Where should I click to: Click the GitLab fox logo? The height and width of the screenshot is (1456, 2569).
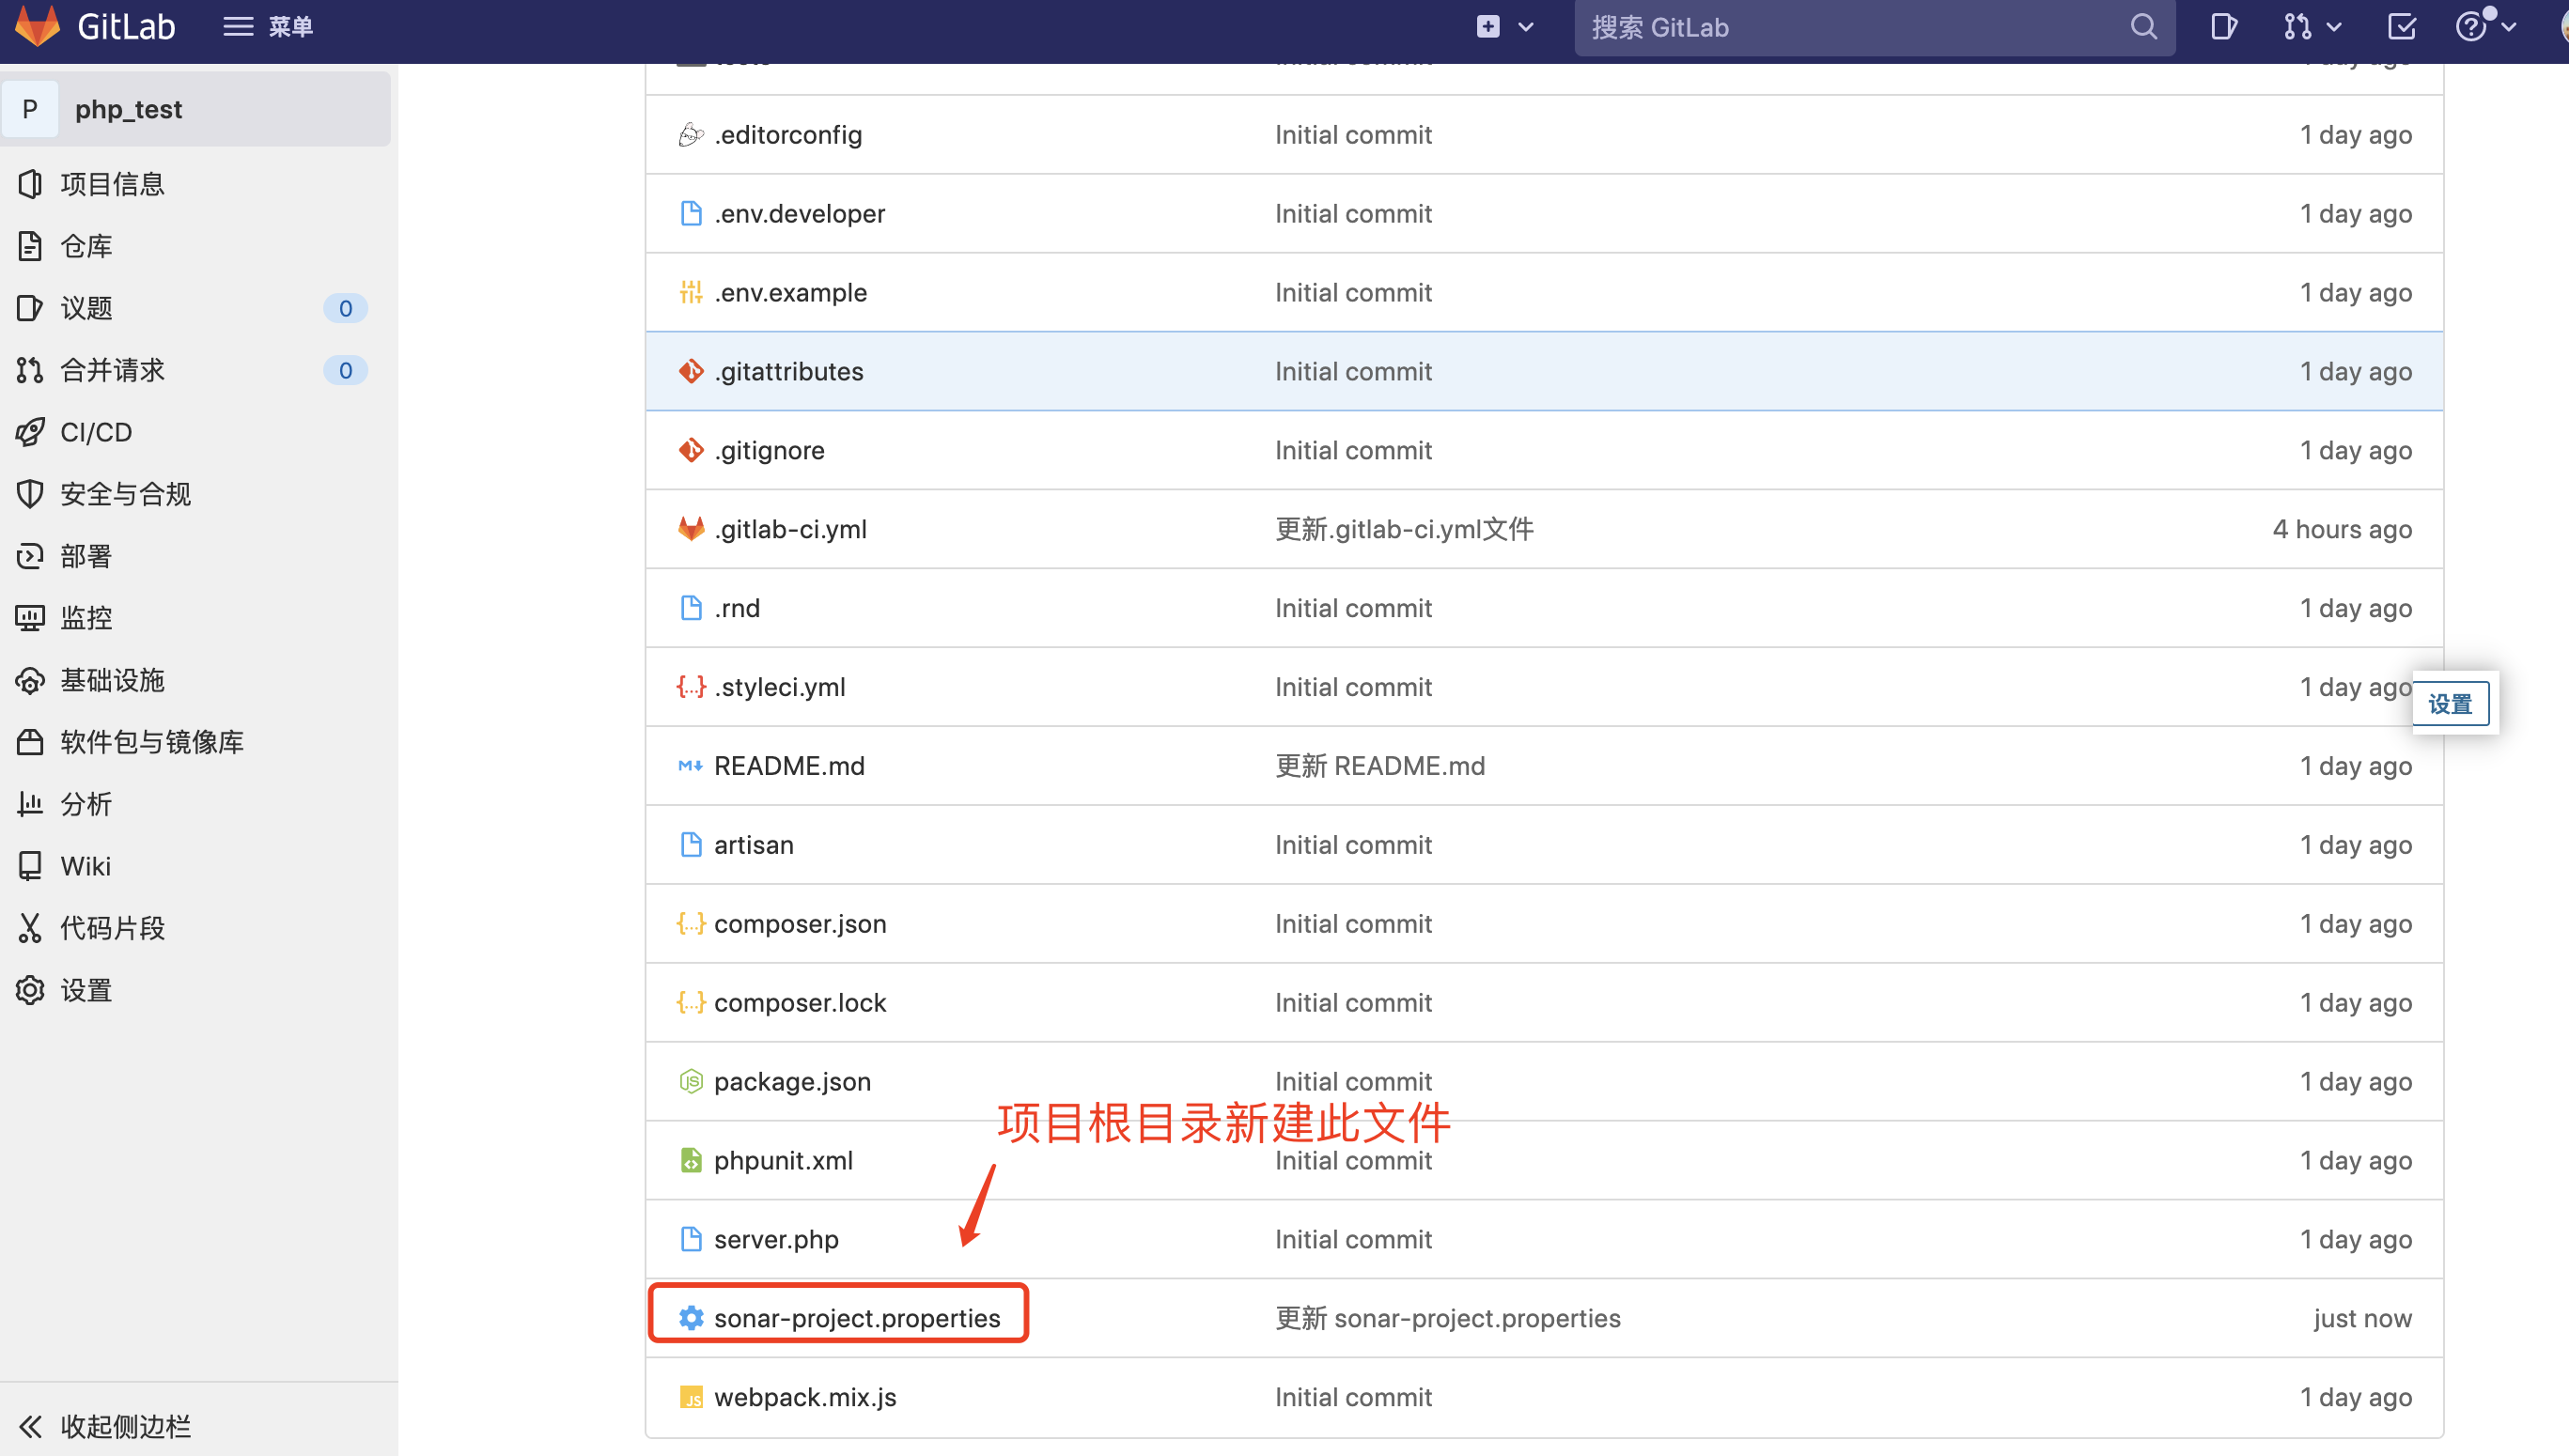point(38,26)
